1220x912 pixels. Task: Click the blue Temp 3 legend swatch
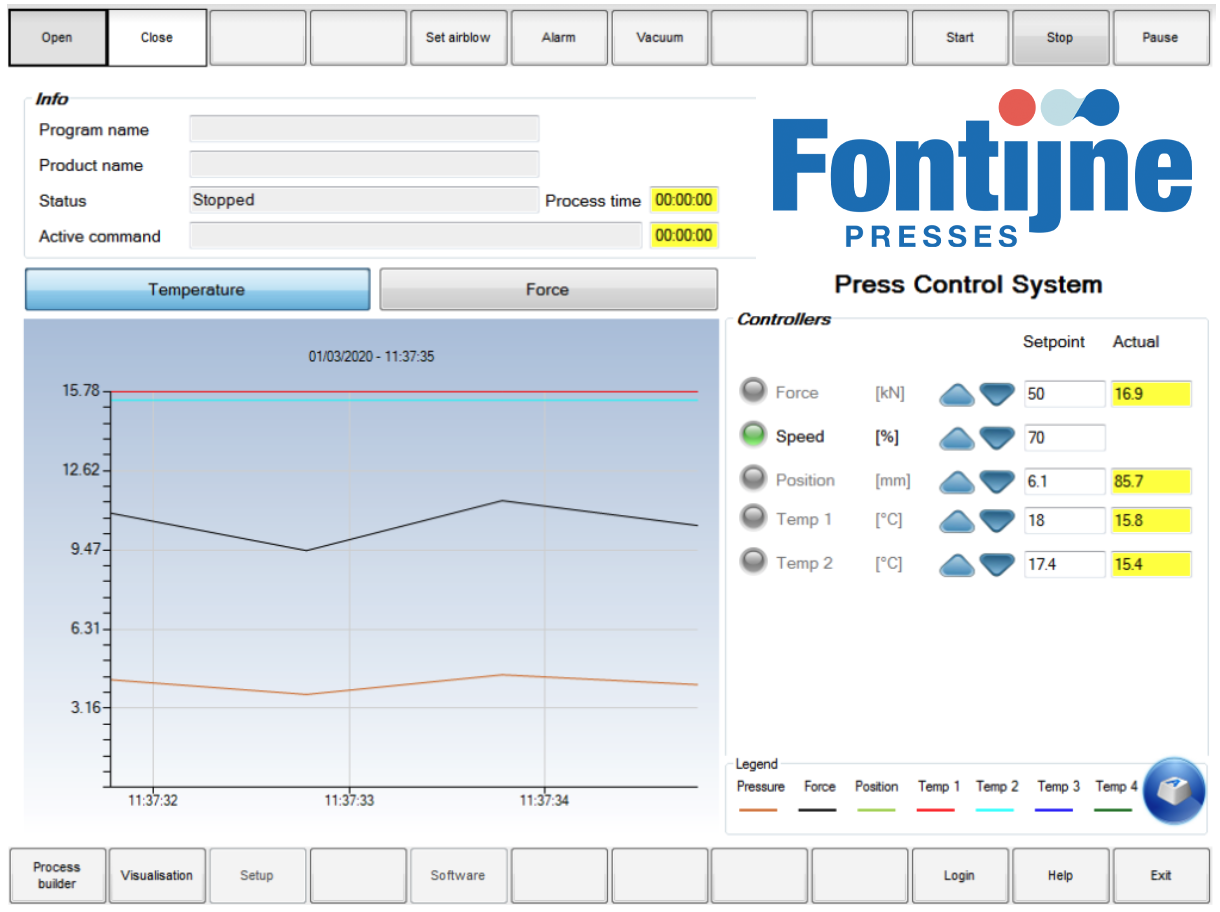pyautogui.click(x=1054, y=810)
